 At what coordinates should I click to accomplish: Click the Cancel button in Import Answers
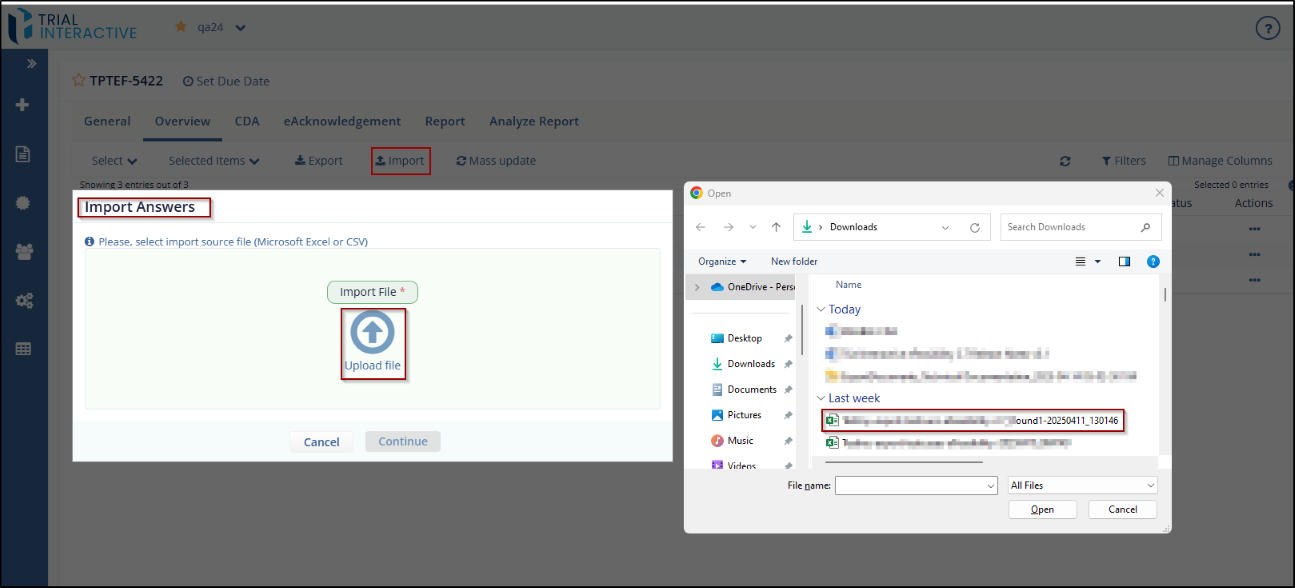321,442
